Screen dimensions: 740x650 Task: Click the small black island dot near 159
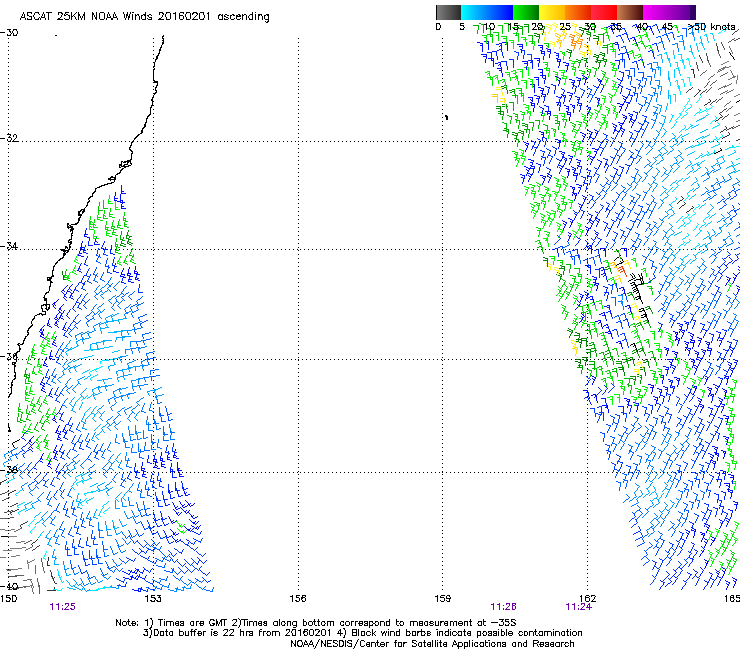(446, 117)
